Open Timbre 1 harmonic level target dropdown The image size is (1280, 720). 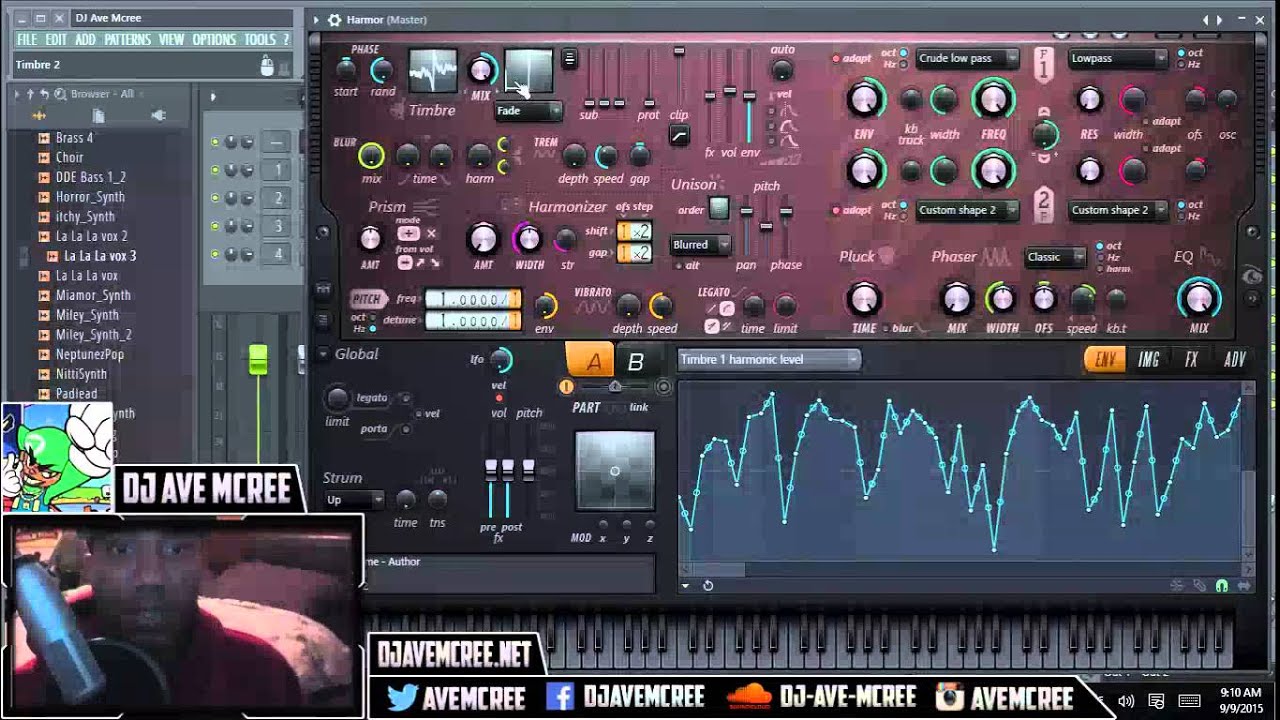click(x=768, y=359)
